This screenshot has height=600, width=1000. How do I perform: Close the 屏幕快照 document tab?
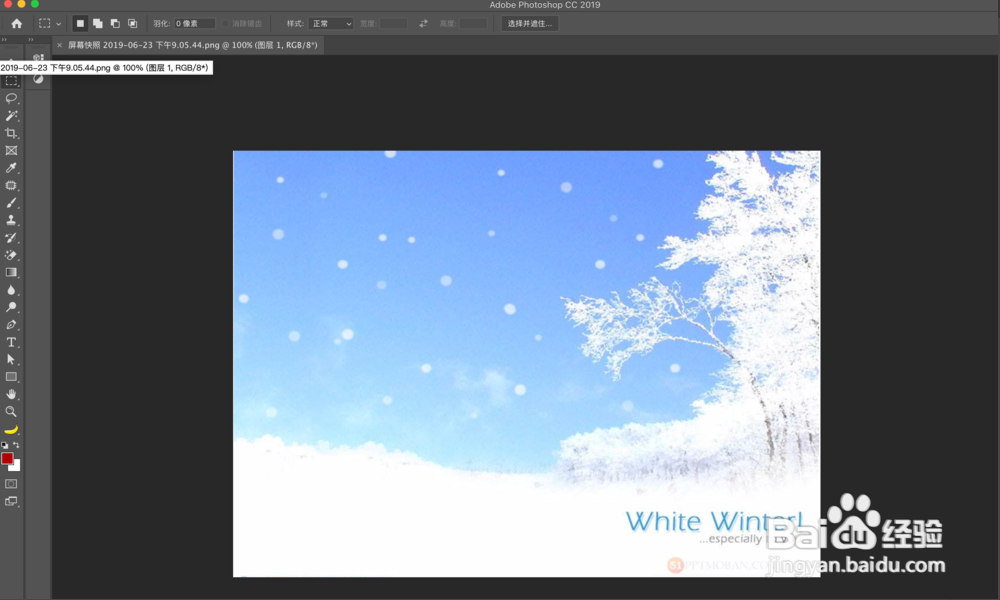click(x=59, y=45)
